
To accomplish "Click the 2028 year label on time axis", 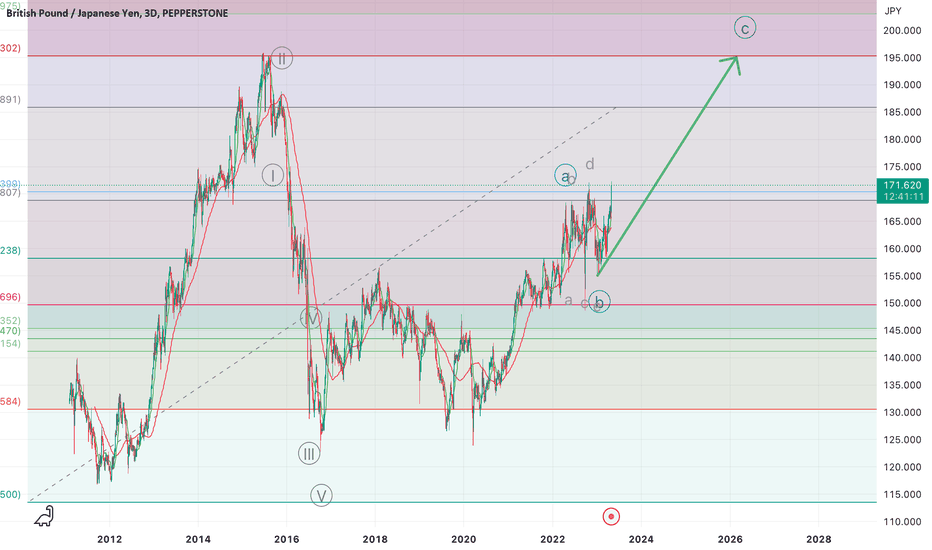I will (818, 539).
